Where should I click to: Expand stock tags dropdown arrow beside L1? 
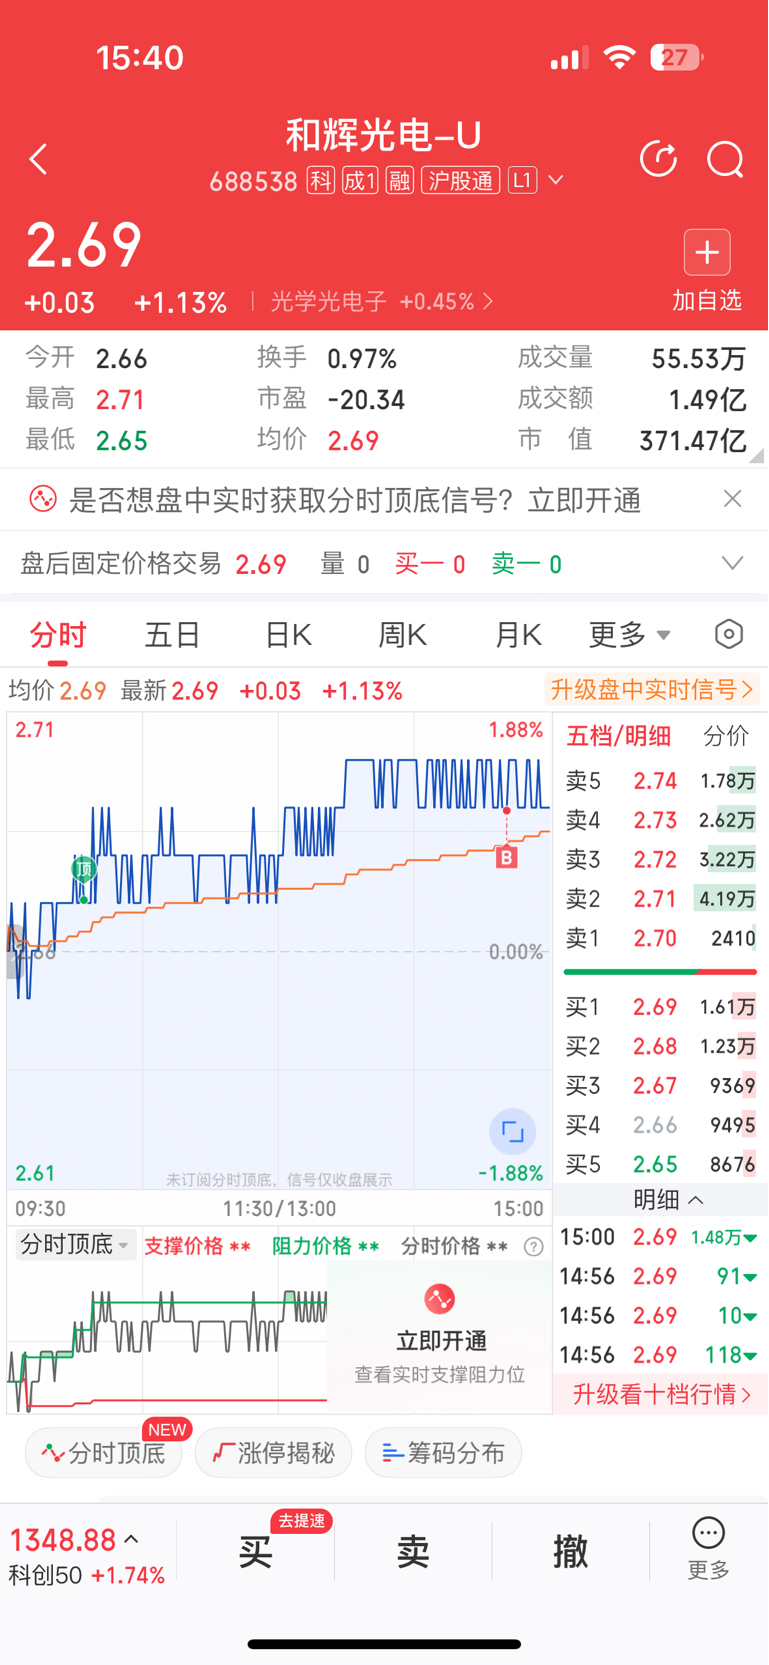[x=556, y=180]
